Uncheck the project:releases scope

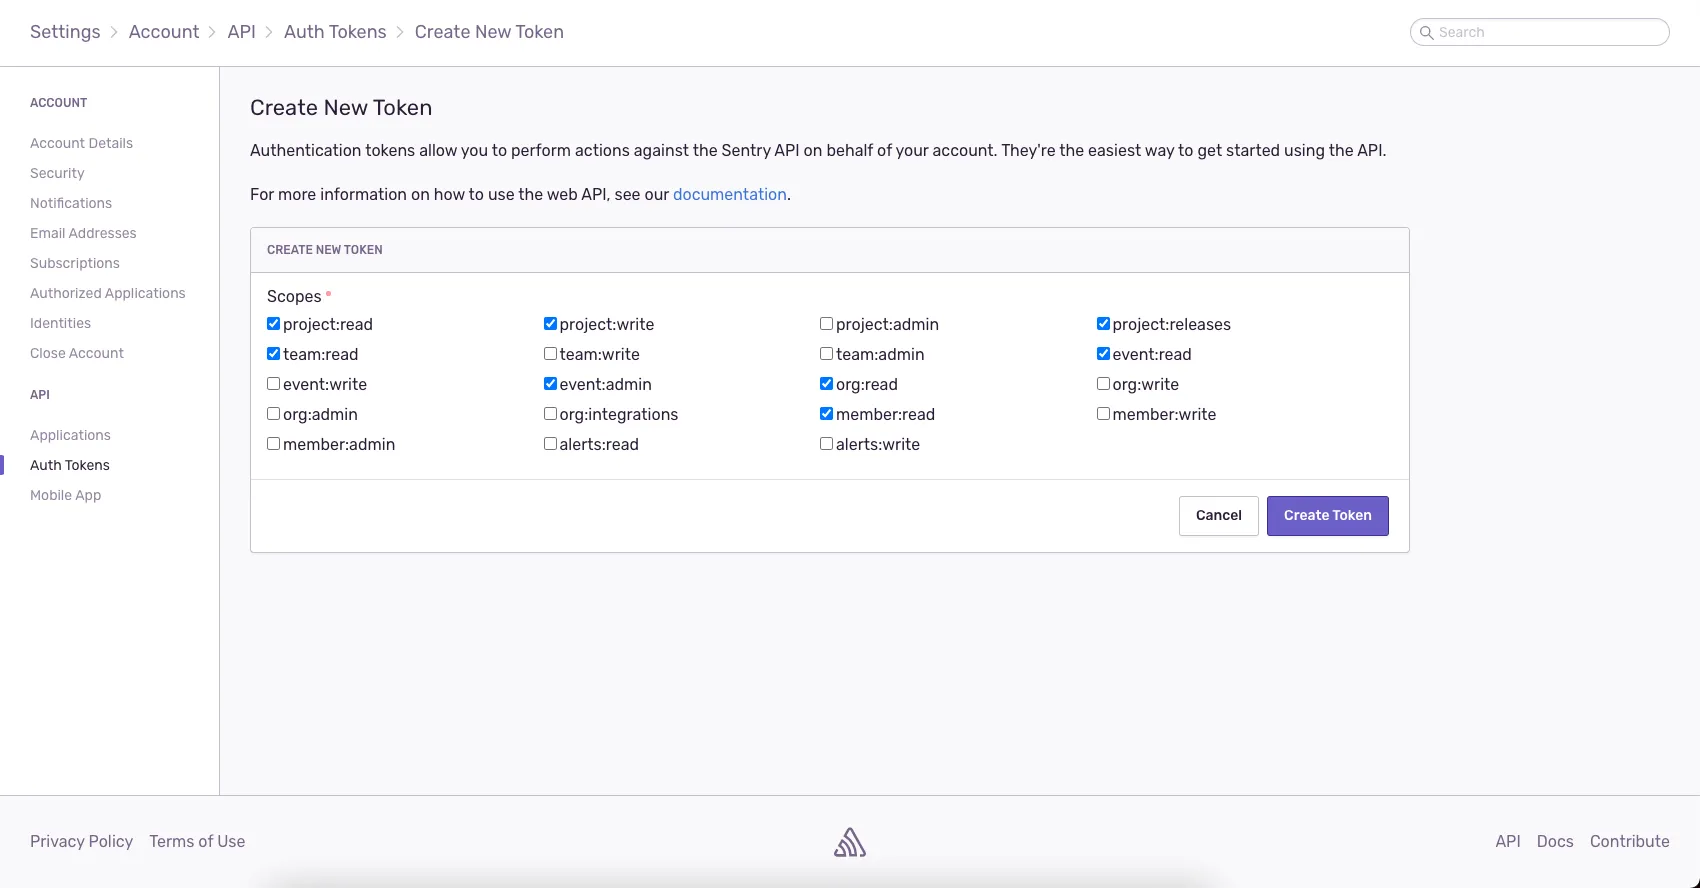[1103, 324]
